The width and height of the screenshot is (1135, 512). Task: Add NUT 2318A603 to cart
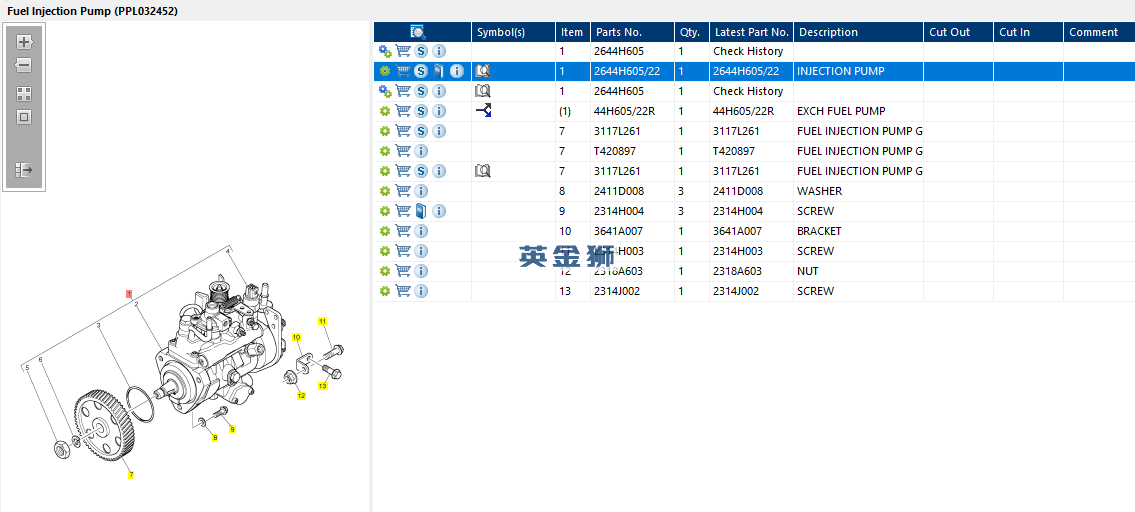(x=403, y=271)
